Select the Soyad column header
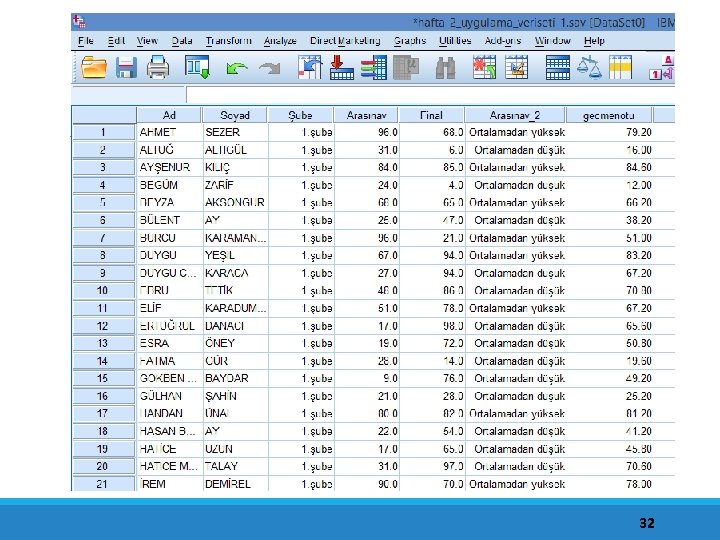Viewport: 720px width, 540px height. [235, 115]
